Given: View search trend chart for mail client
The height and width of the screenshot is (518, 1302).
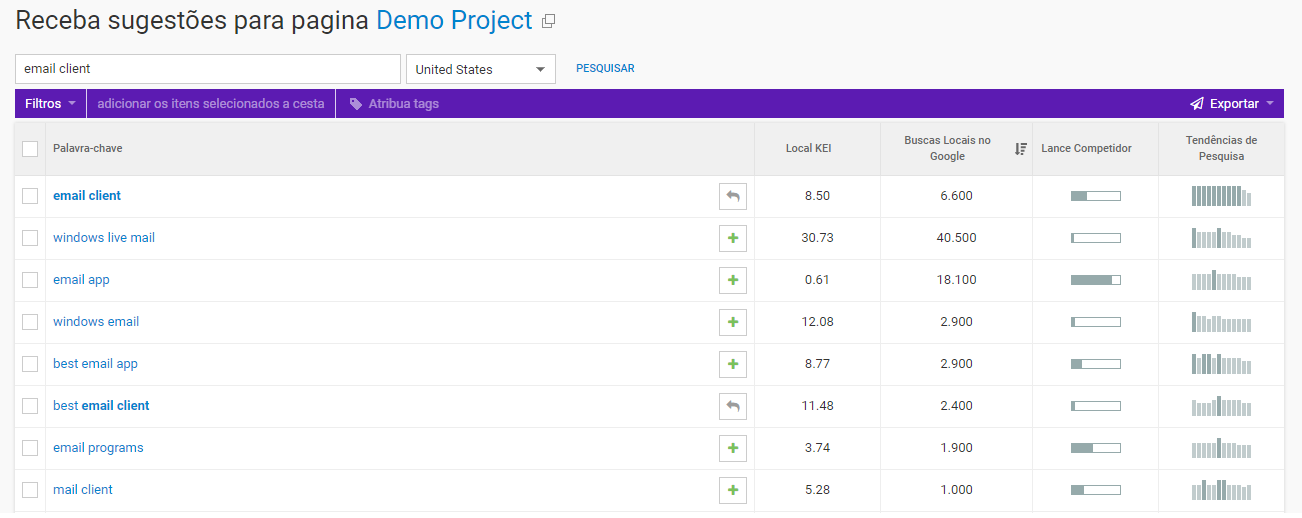Looking at the screenshot, I should [1221, 490].
